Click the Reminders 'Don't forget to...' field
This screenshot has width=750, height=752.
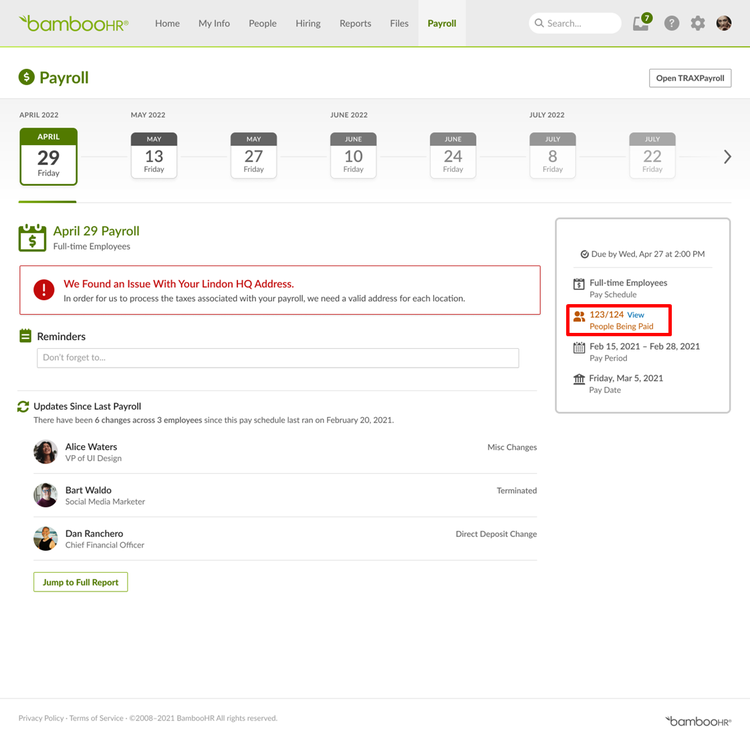click(x=278, y=358)
